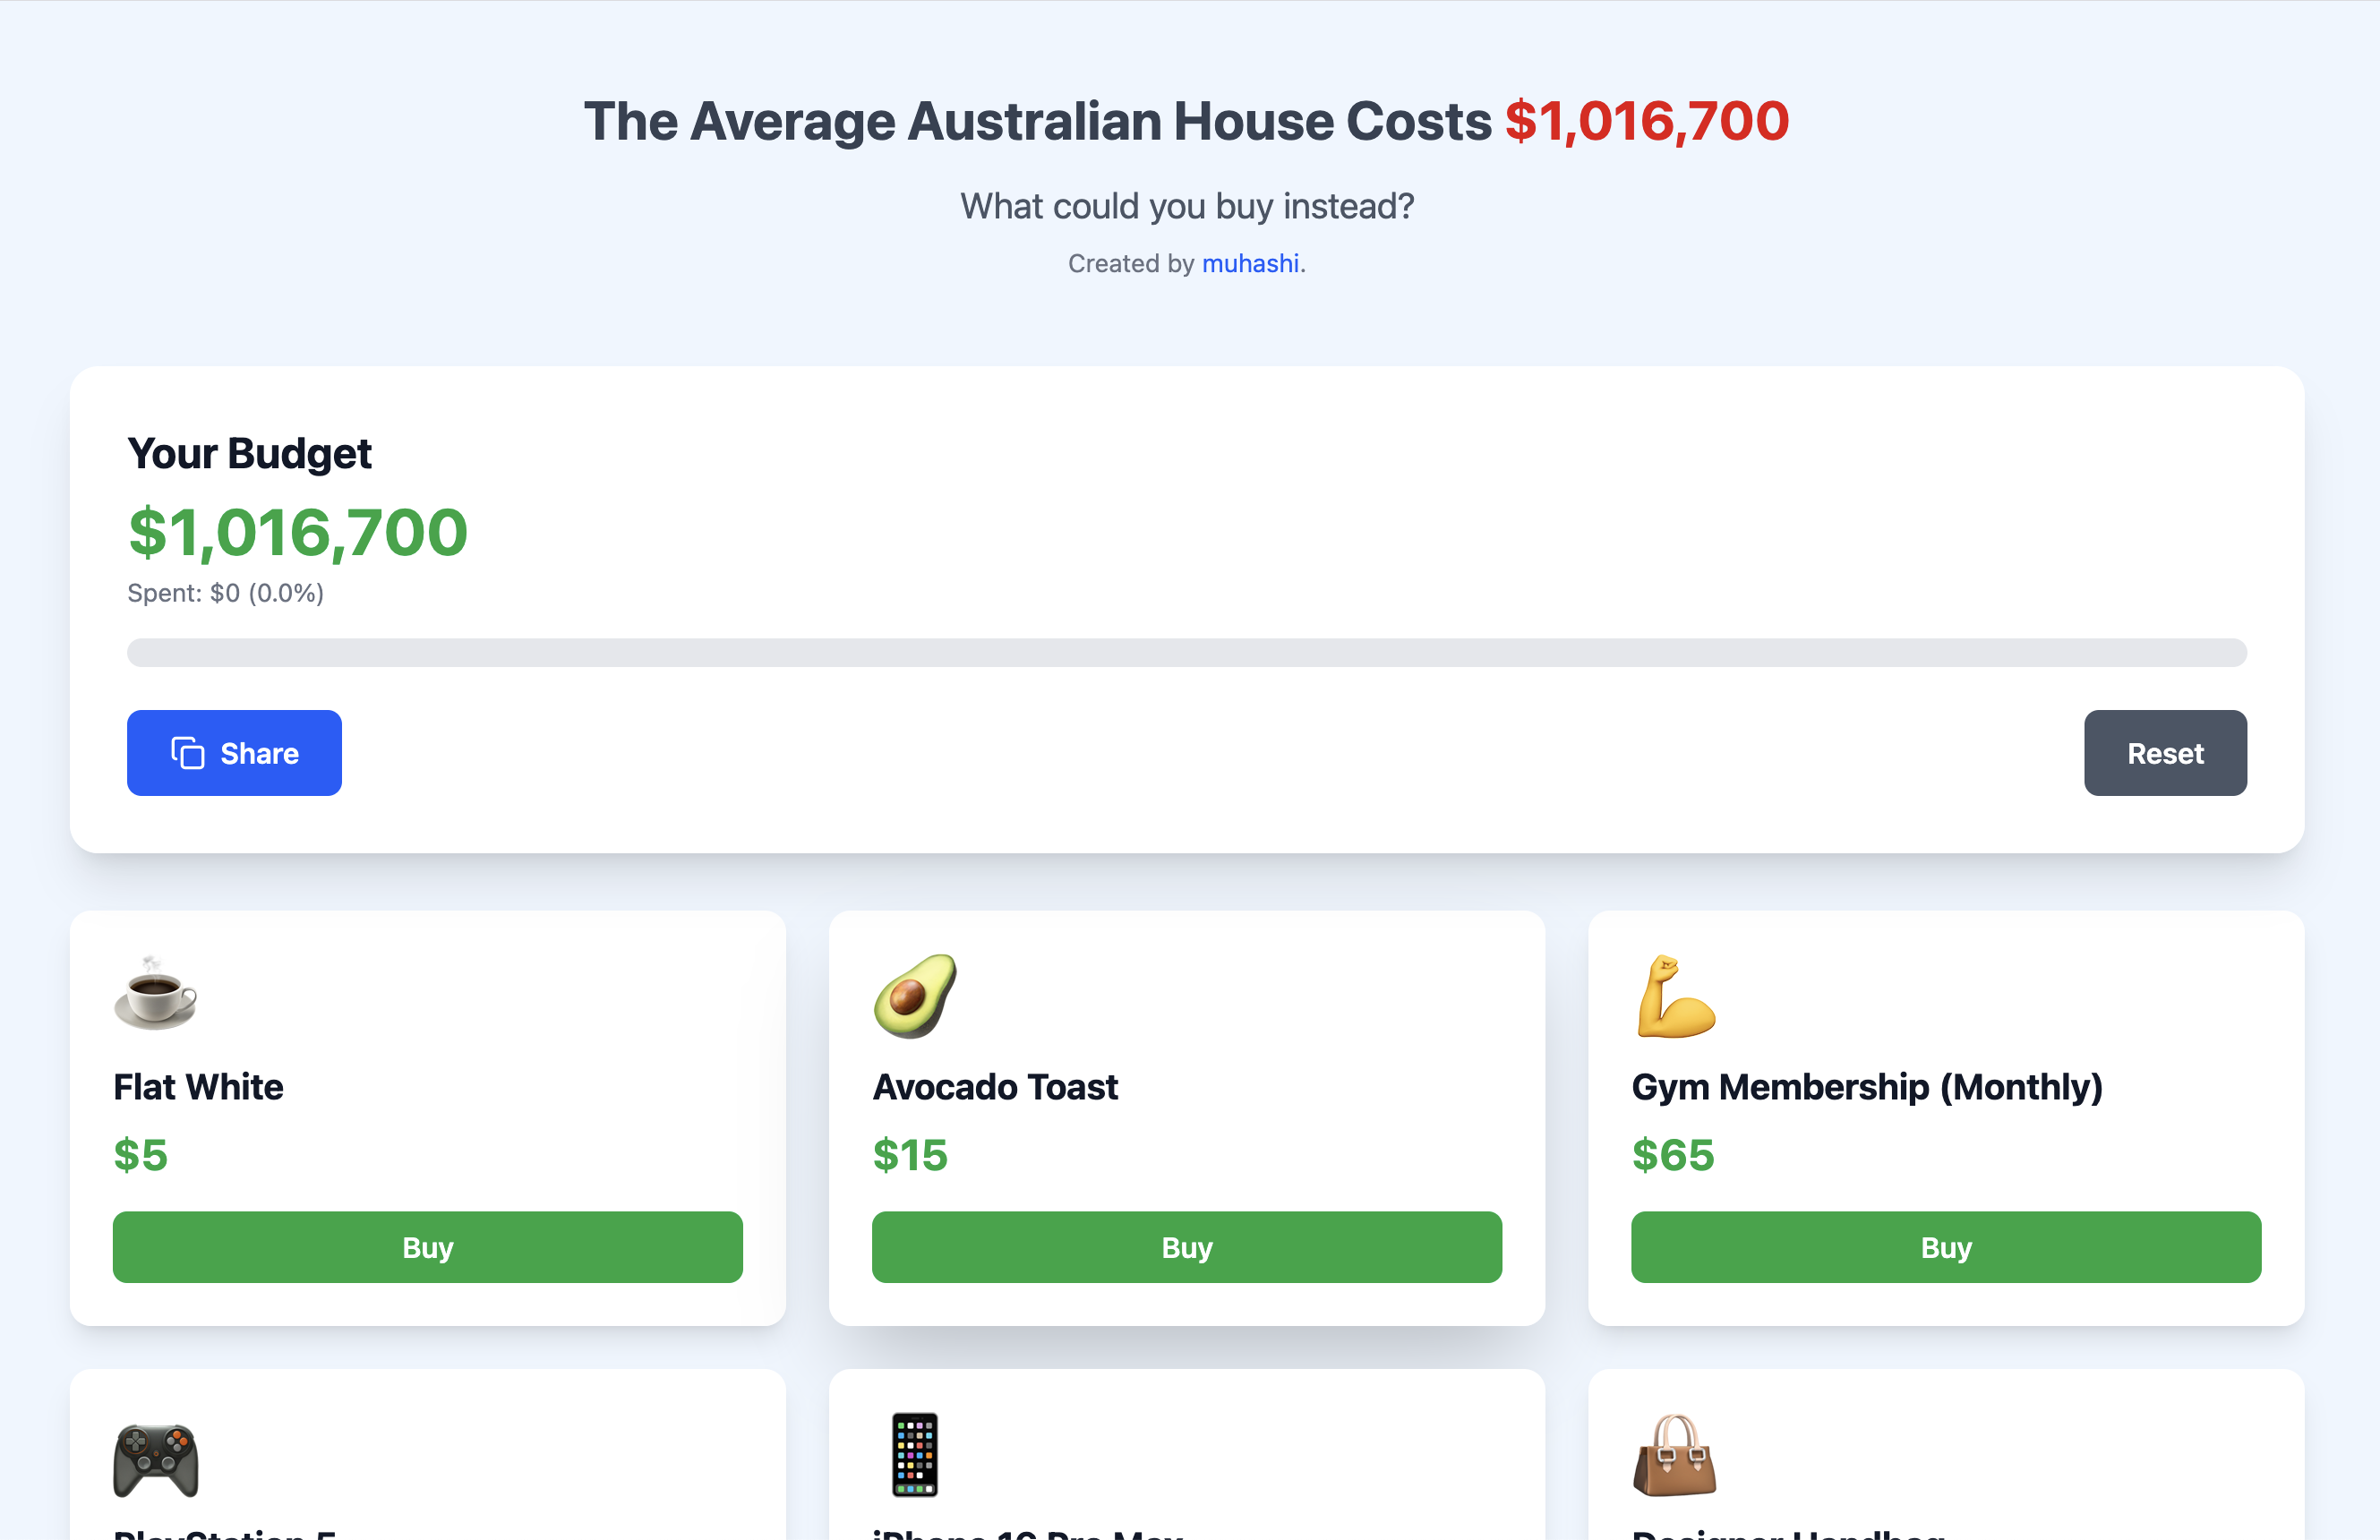Buy the Gym Membership for $65
Screen dimensions: 2380x1540
pos(1945,1247)
